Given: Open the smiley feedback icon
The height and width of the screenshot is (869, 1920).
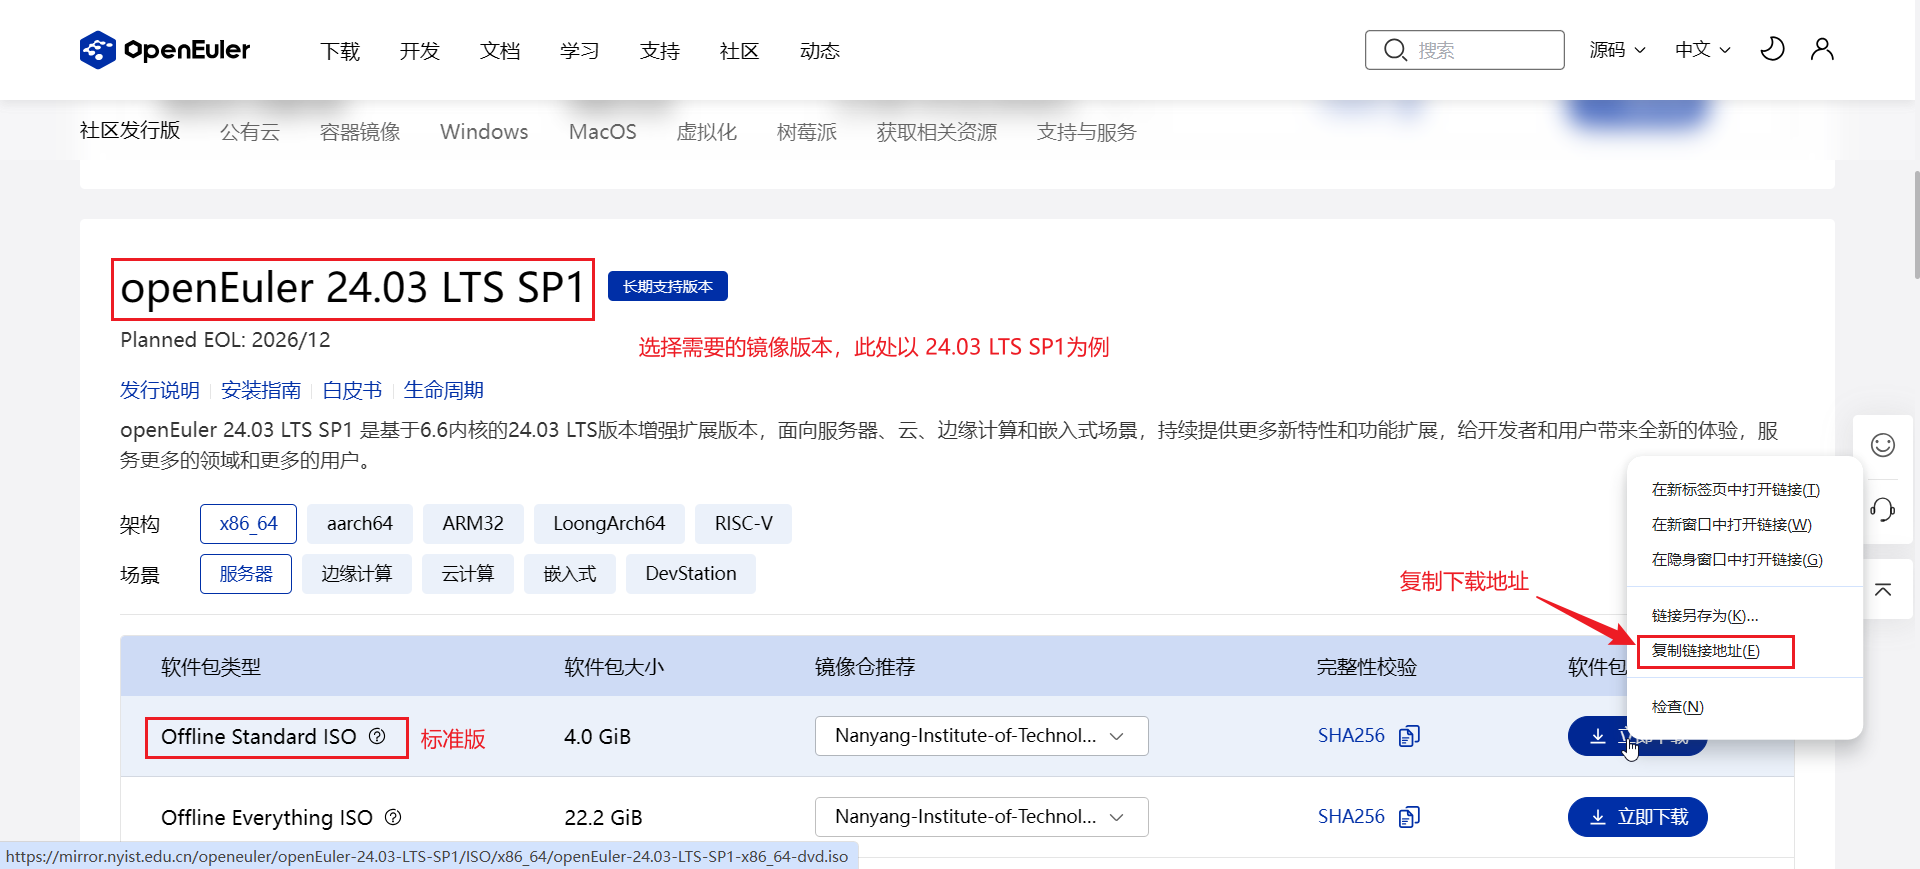Looking at the screenshot, I should click(x=1883, y=445).
